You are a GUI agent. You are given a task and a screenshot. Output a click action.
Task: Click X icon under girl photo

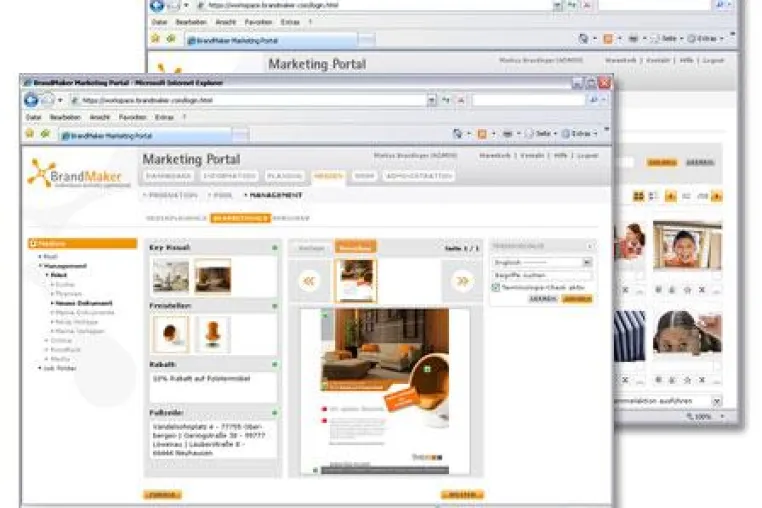tap(702, 380)
